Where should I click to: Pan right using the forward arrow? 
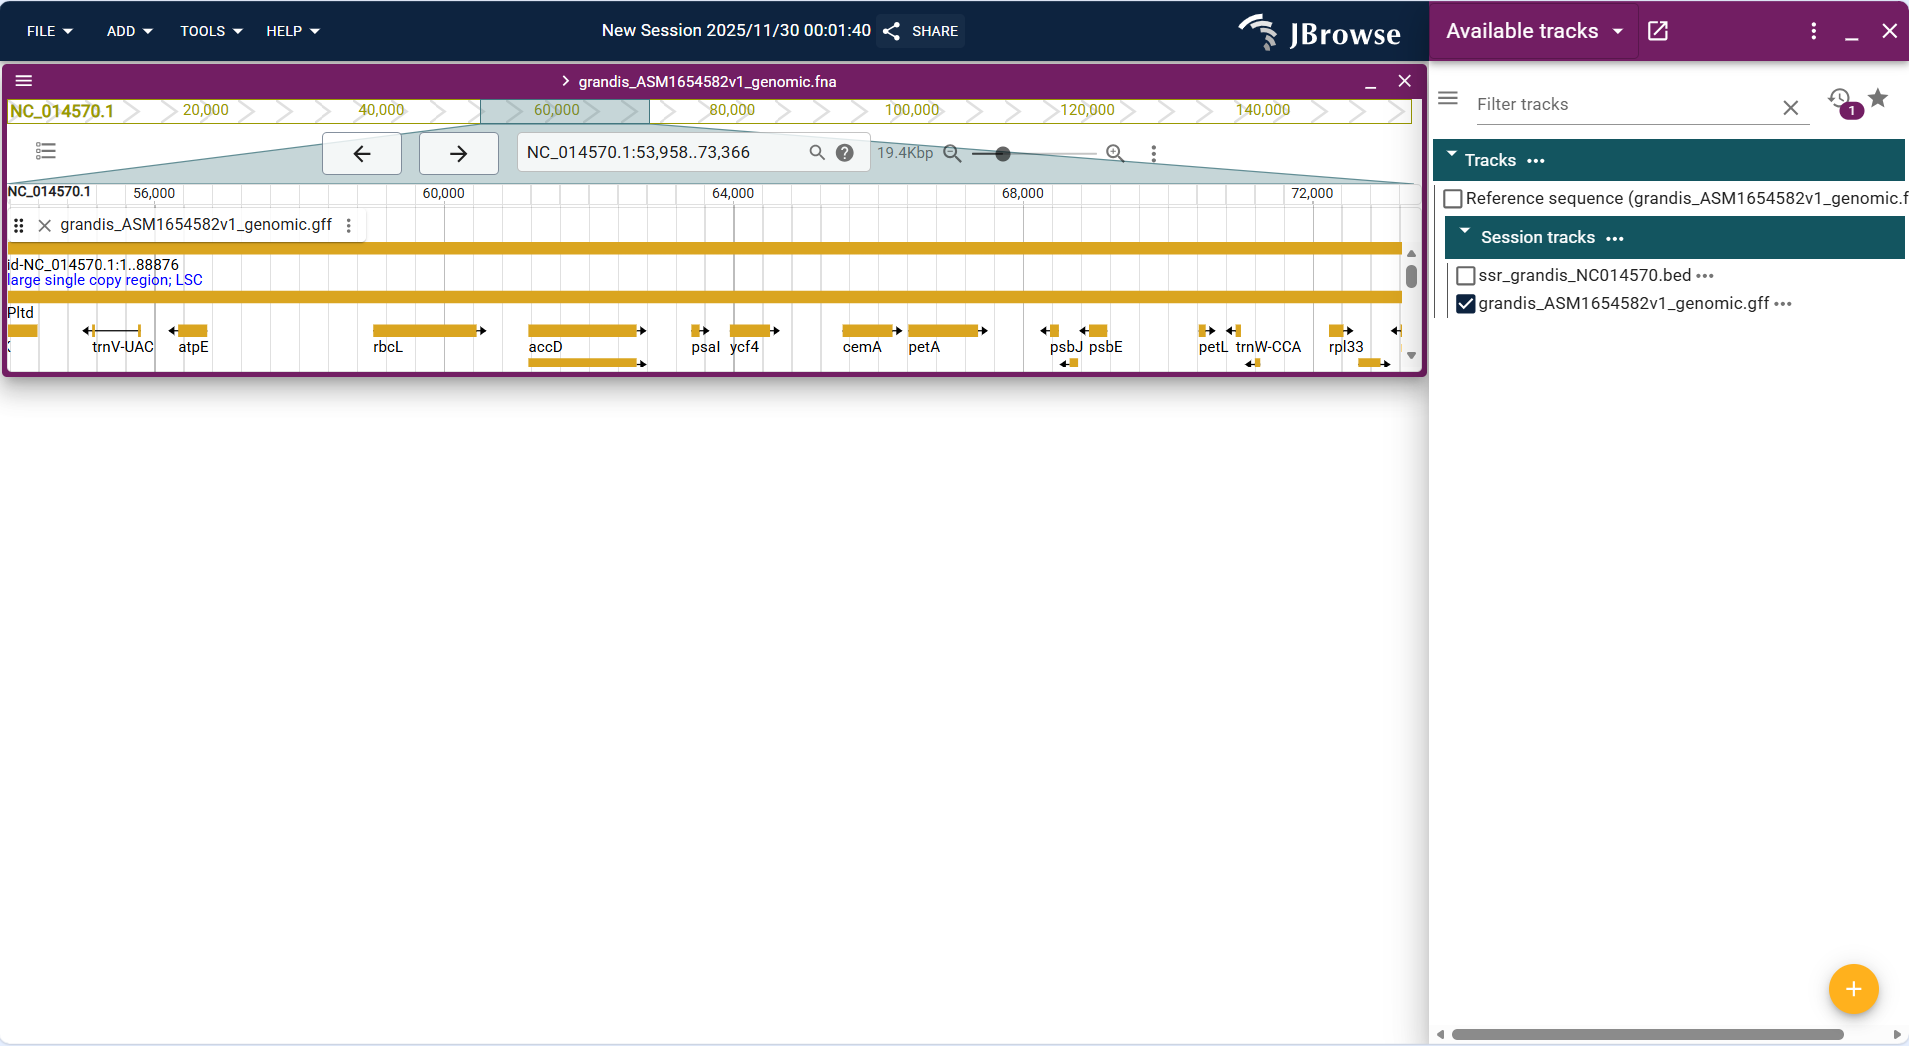click(x=457, y=153)
